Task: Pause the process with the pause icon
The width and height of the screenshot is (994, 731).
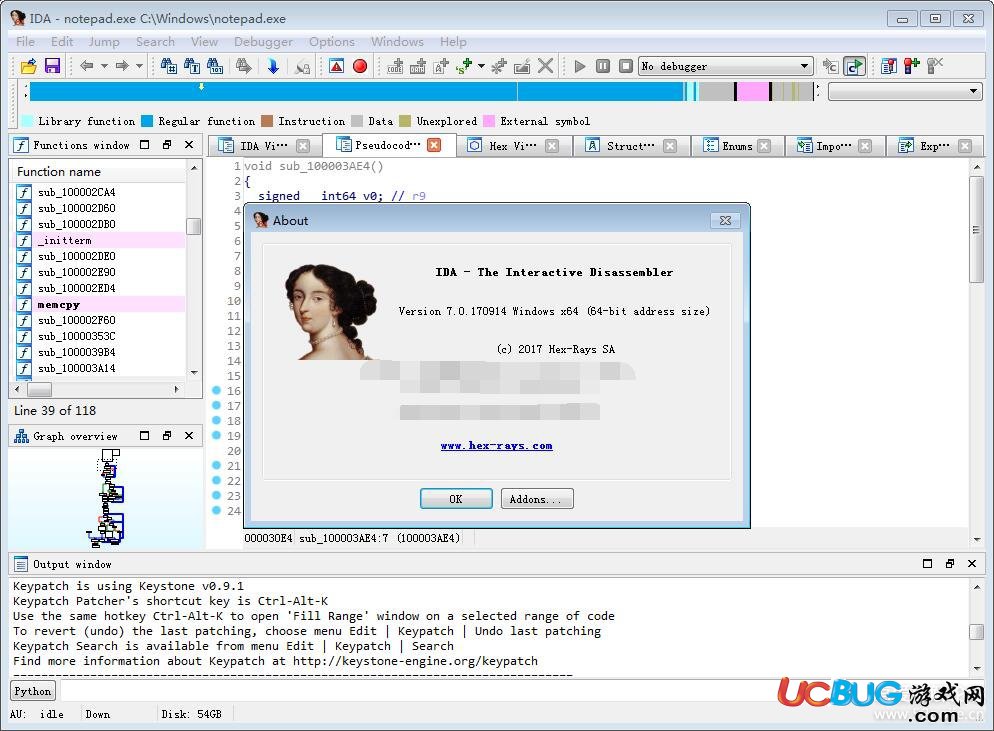Action: click(603, 66)
